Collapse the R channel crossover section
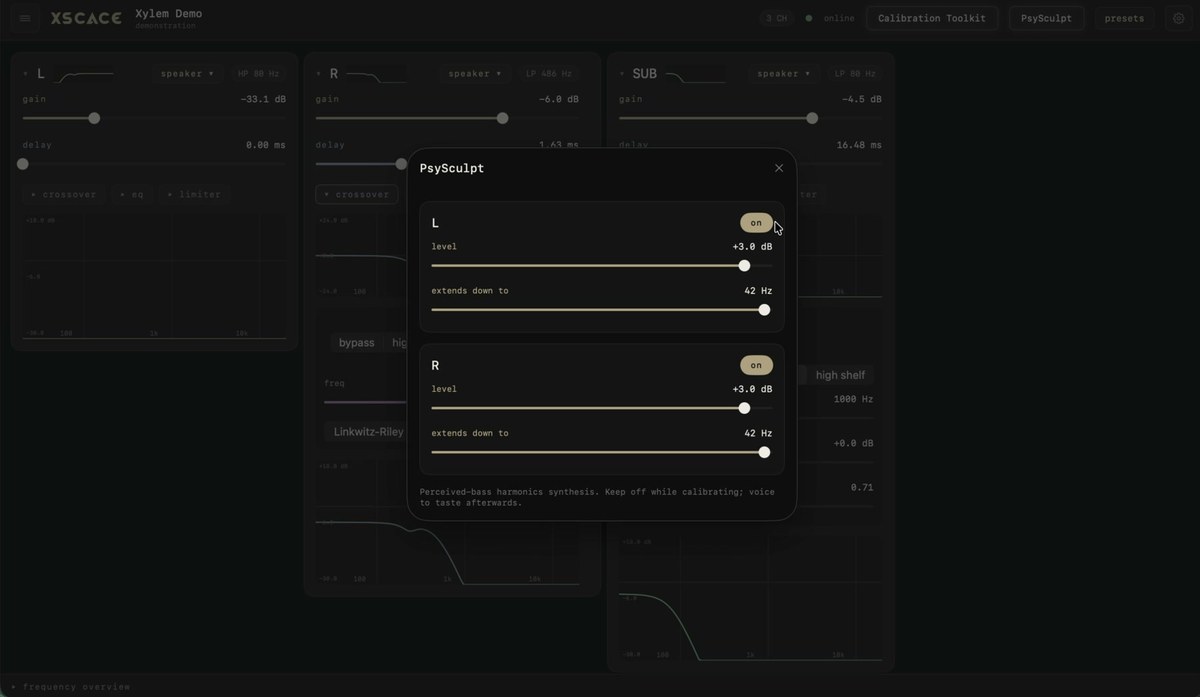 (x=356, y=194)
